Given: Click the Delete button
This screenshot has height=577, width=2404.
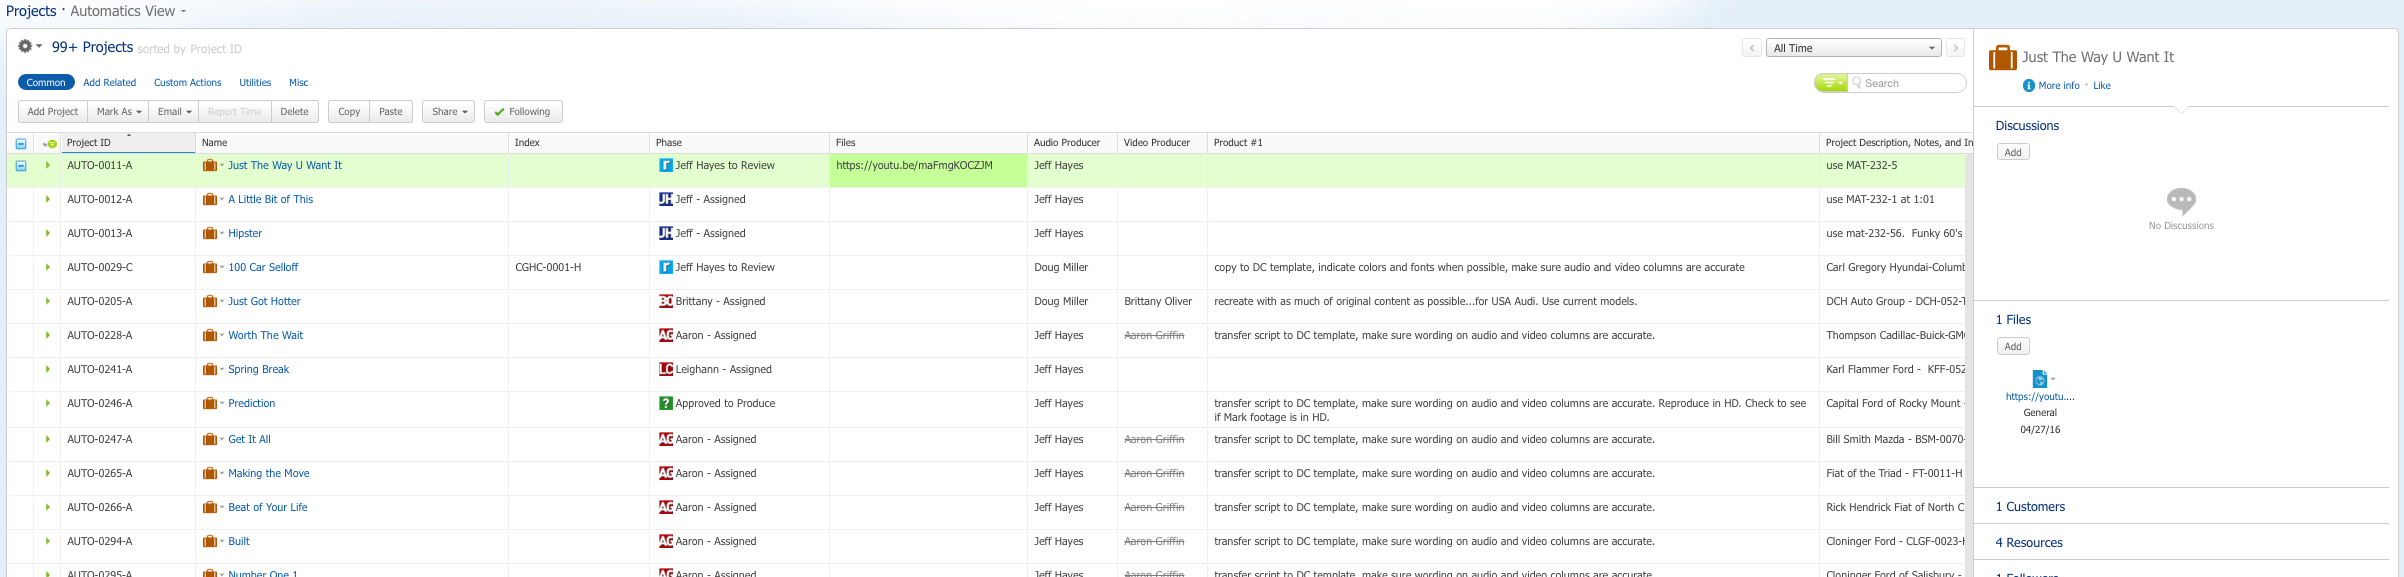Looking at the screenshot, I should pos(295,112).
